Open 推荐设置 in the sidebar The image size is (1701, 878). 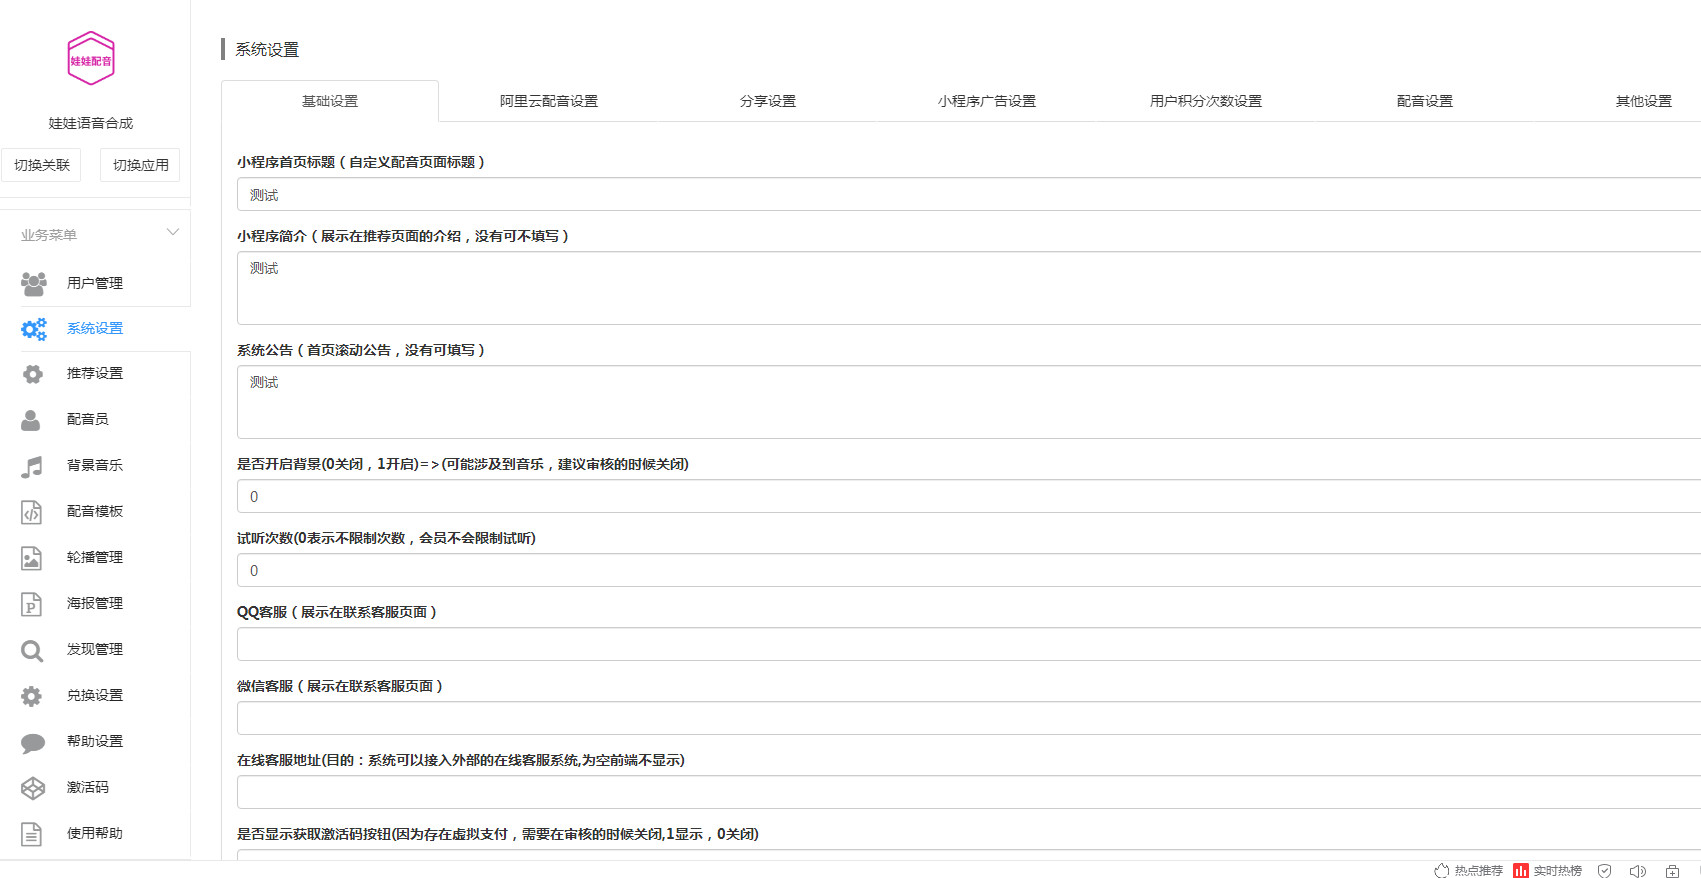[x=95, y=373]
